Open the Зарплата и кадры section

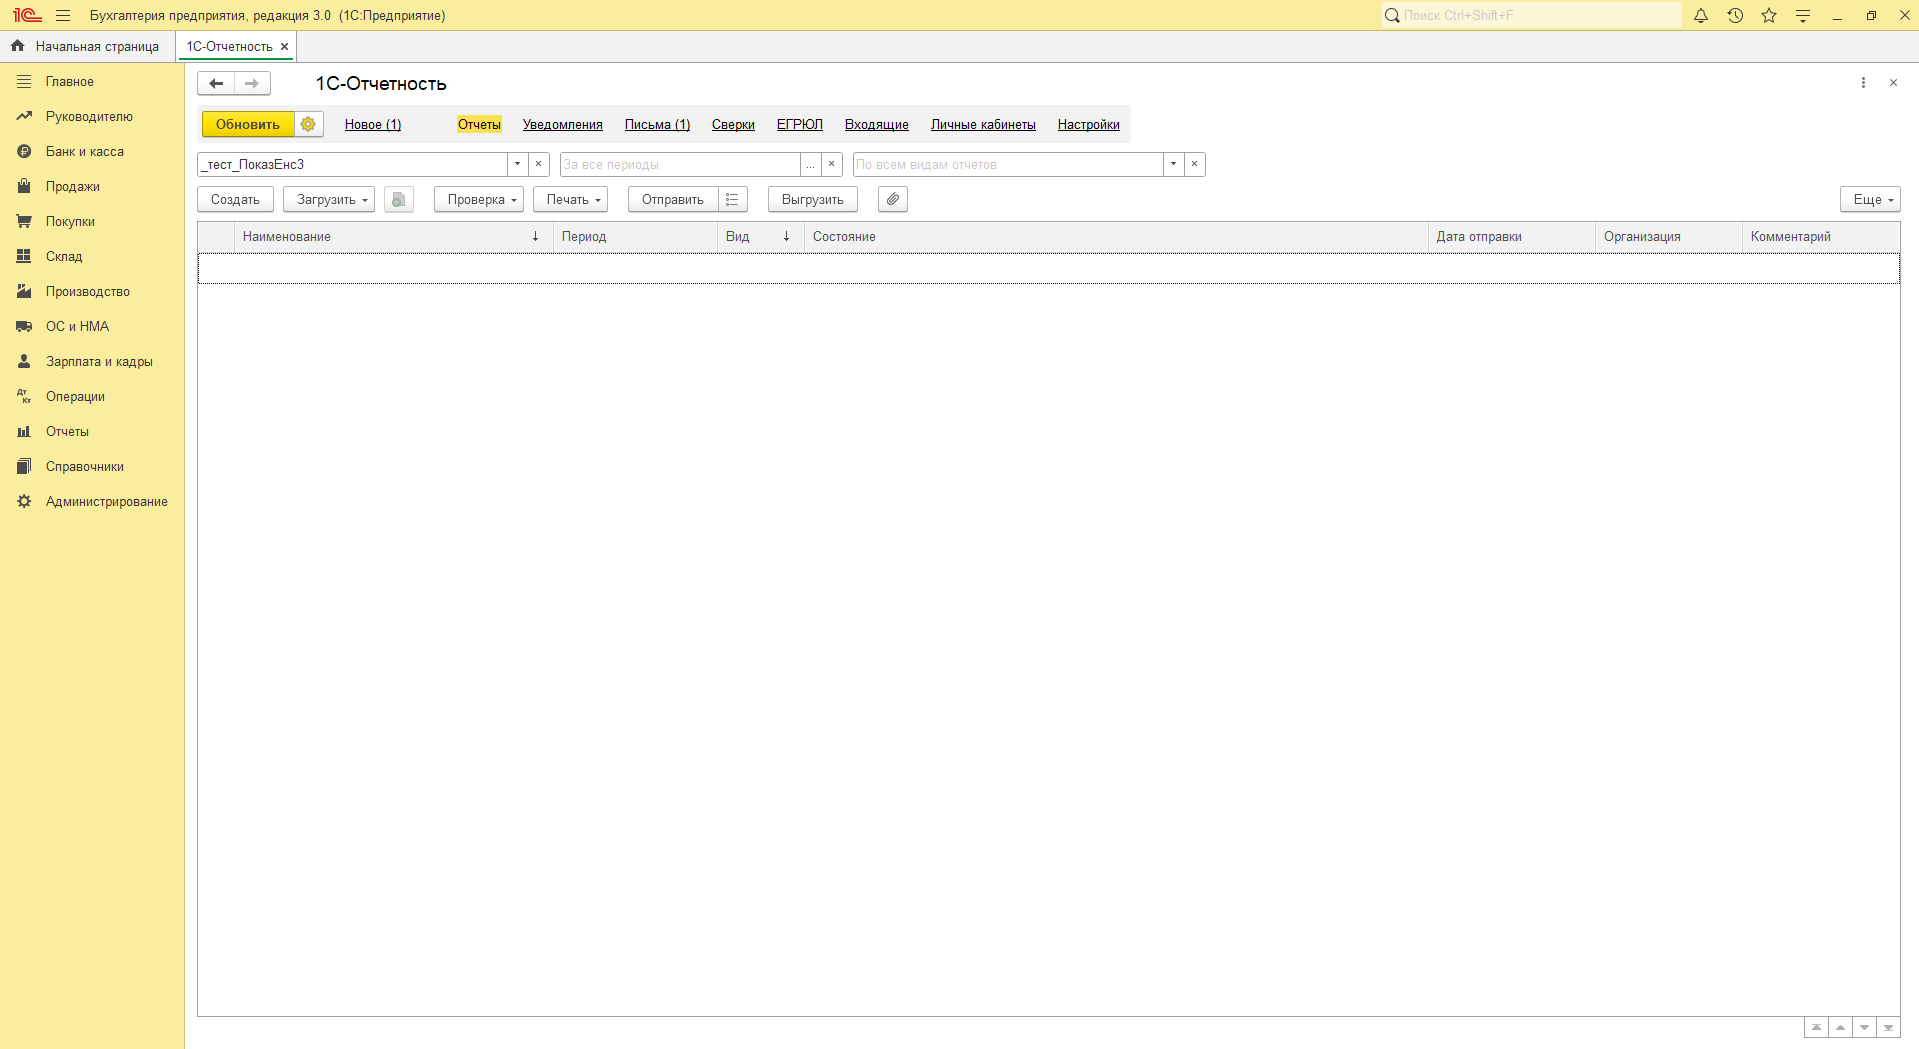click(92, 362)
